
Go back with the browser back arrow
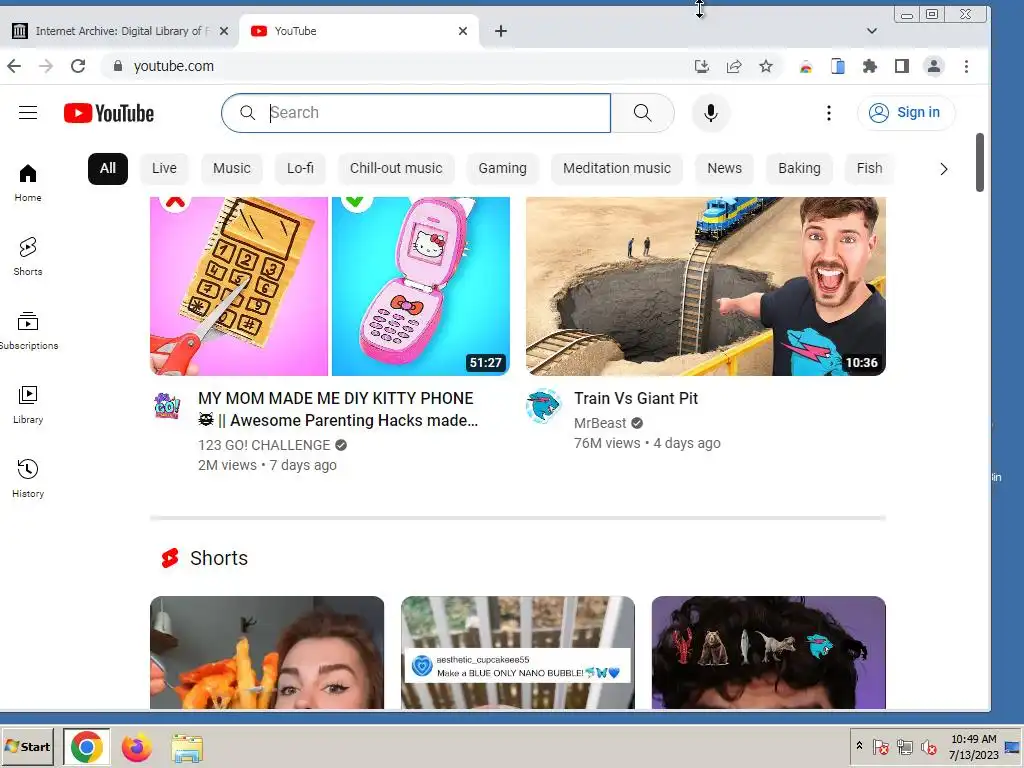pos(14,66)
